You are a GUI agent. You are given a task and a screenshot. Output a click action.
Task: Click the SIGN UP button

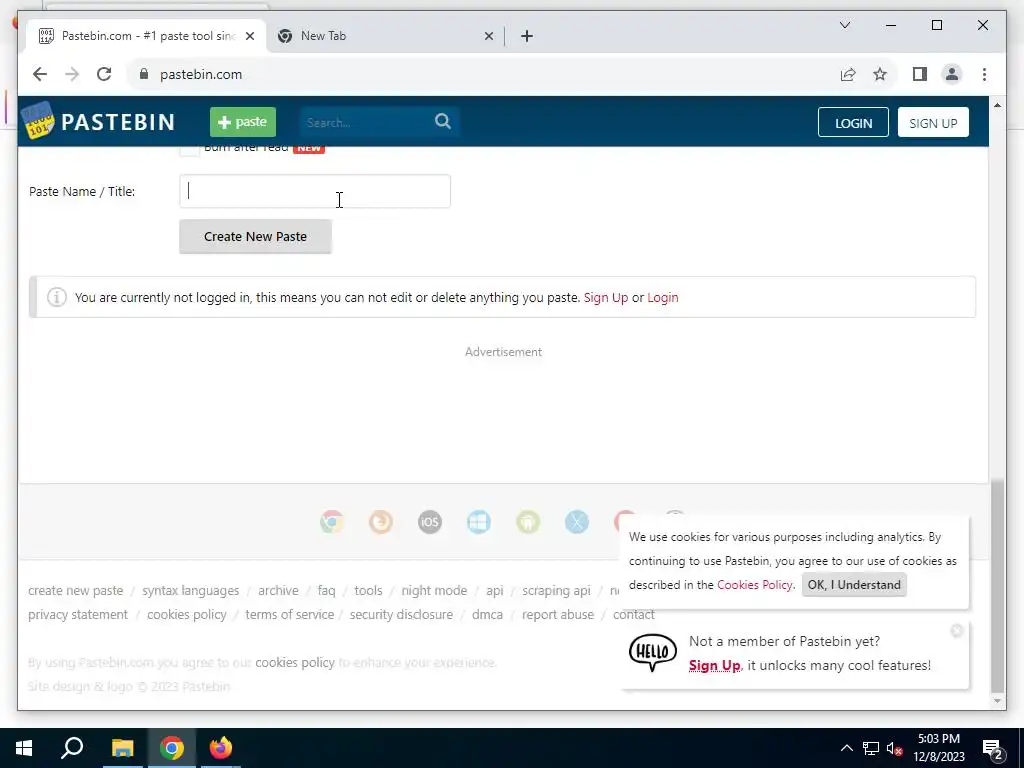pos(933,123)
